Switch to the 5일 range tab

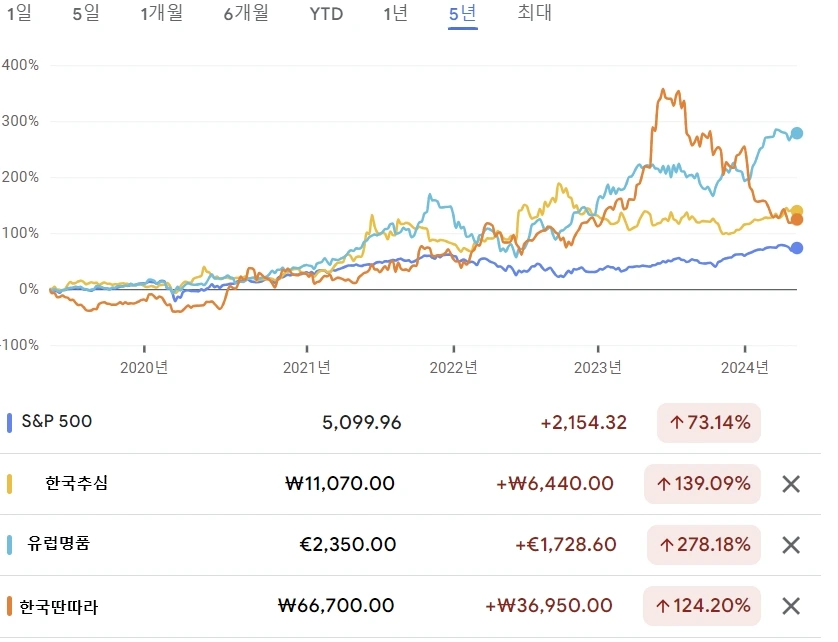pyautogui.click(x=86, y=13)
